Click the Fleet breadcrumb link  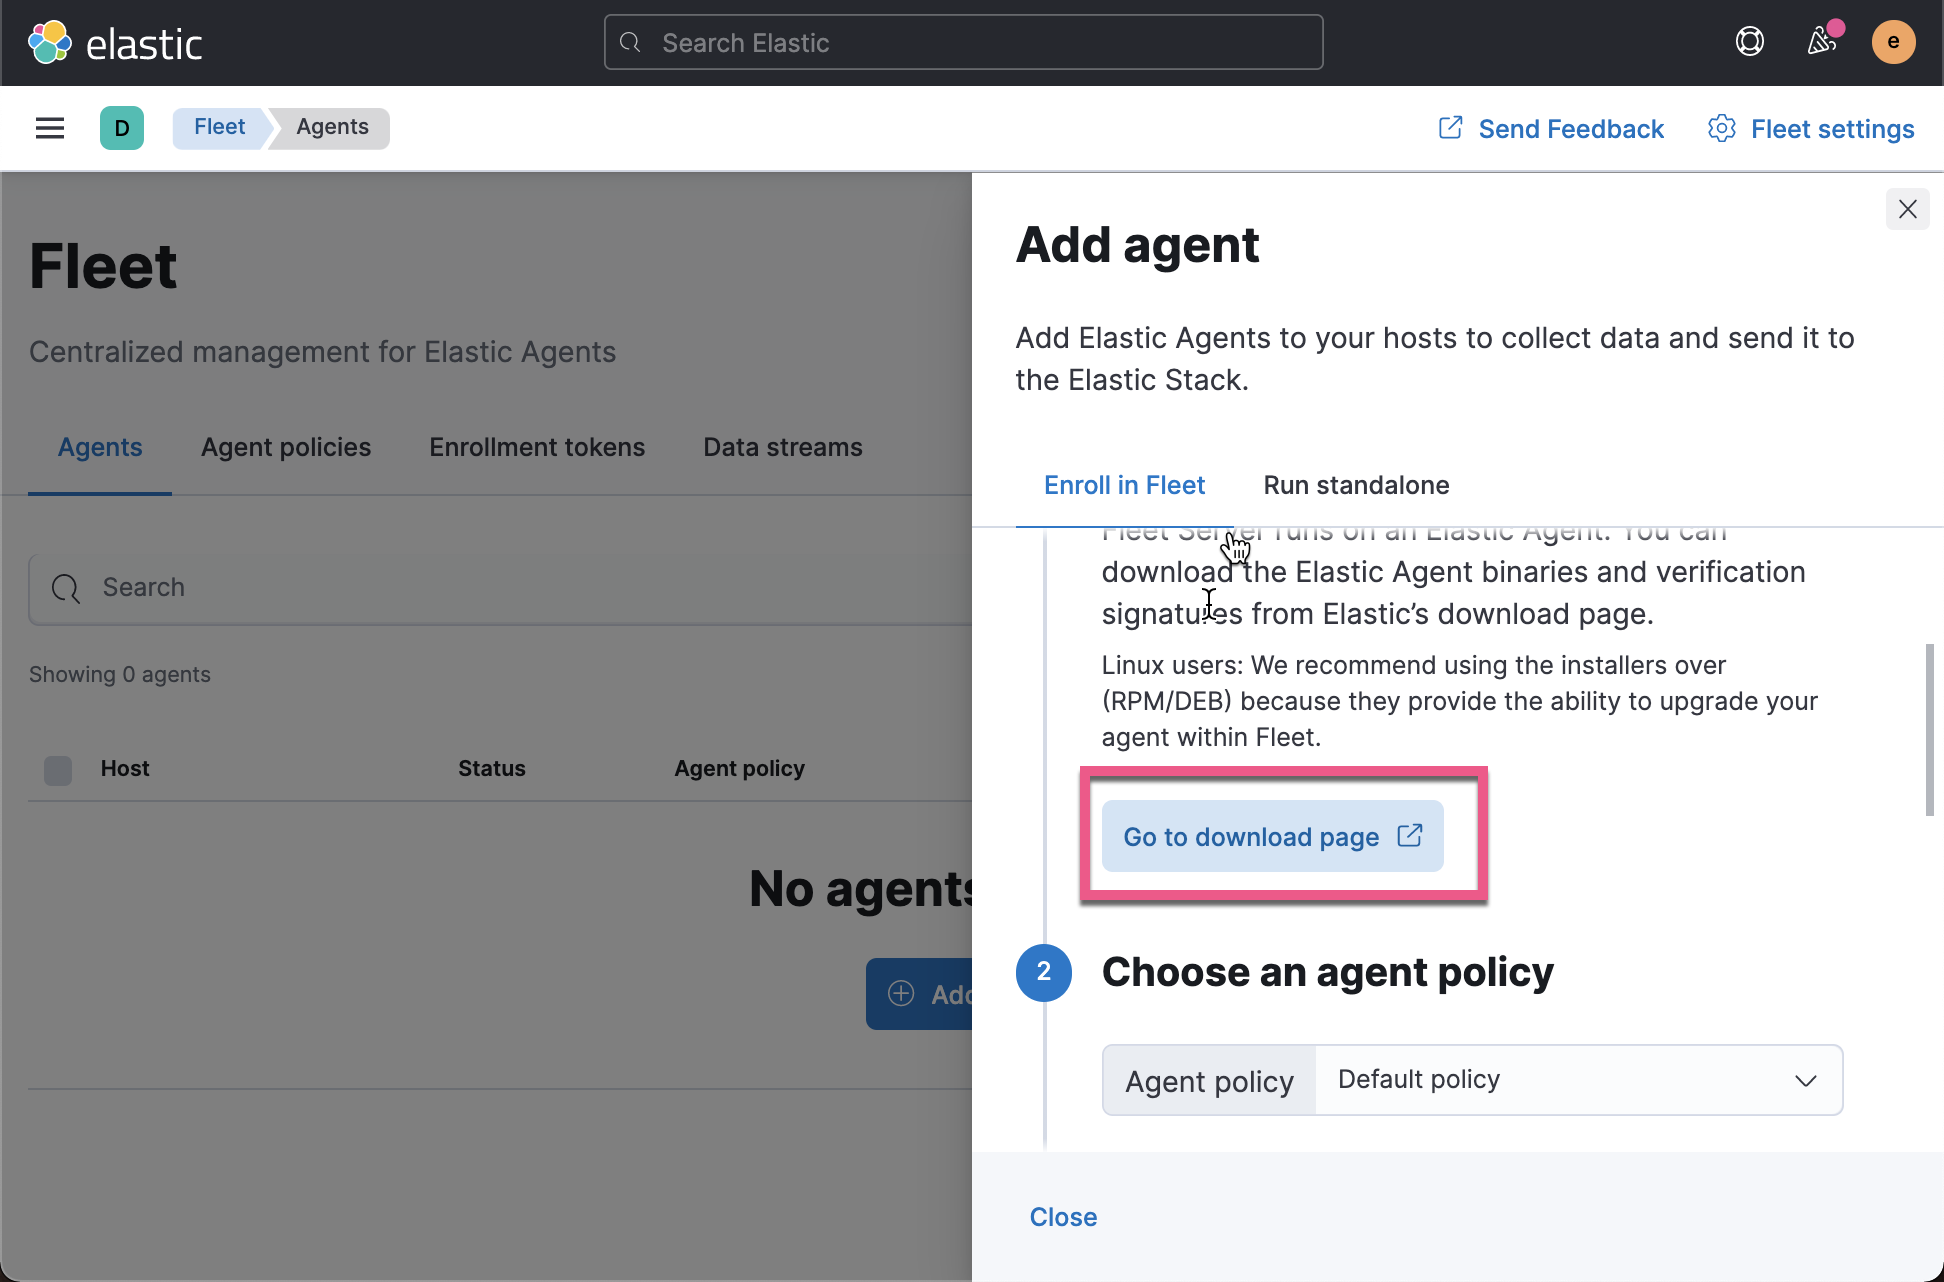click(217, 127)
